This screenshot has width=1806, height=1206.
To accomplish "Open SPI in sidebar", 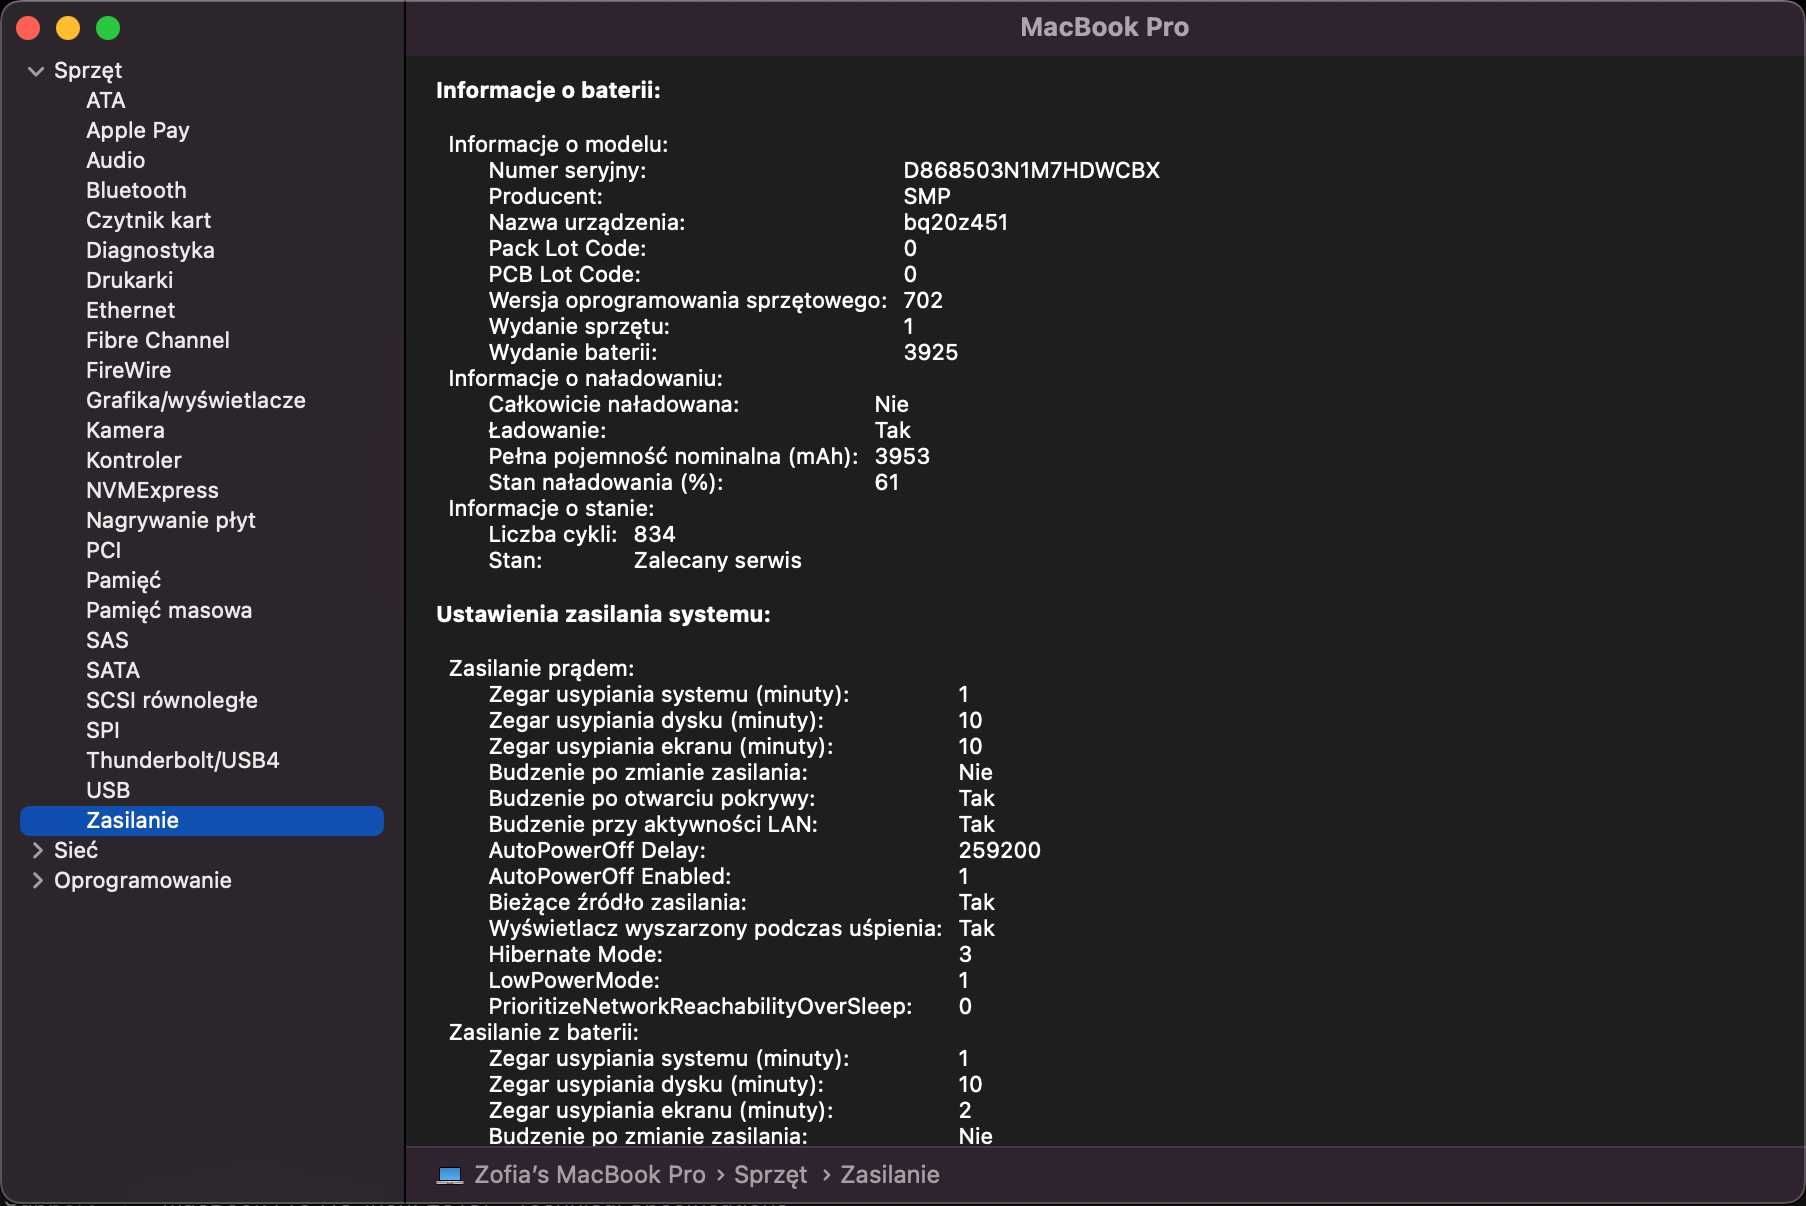I will (103, 730).
